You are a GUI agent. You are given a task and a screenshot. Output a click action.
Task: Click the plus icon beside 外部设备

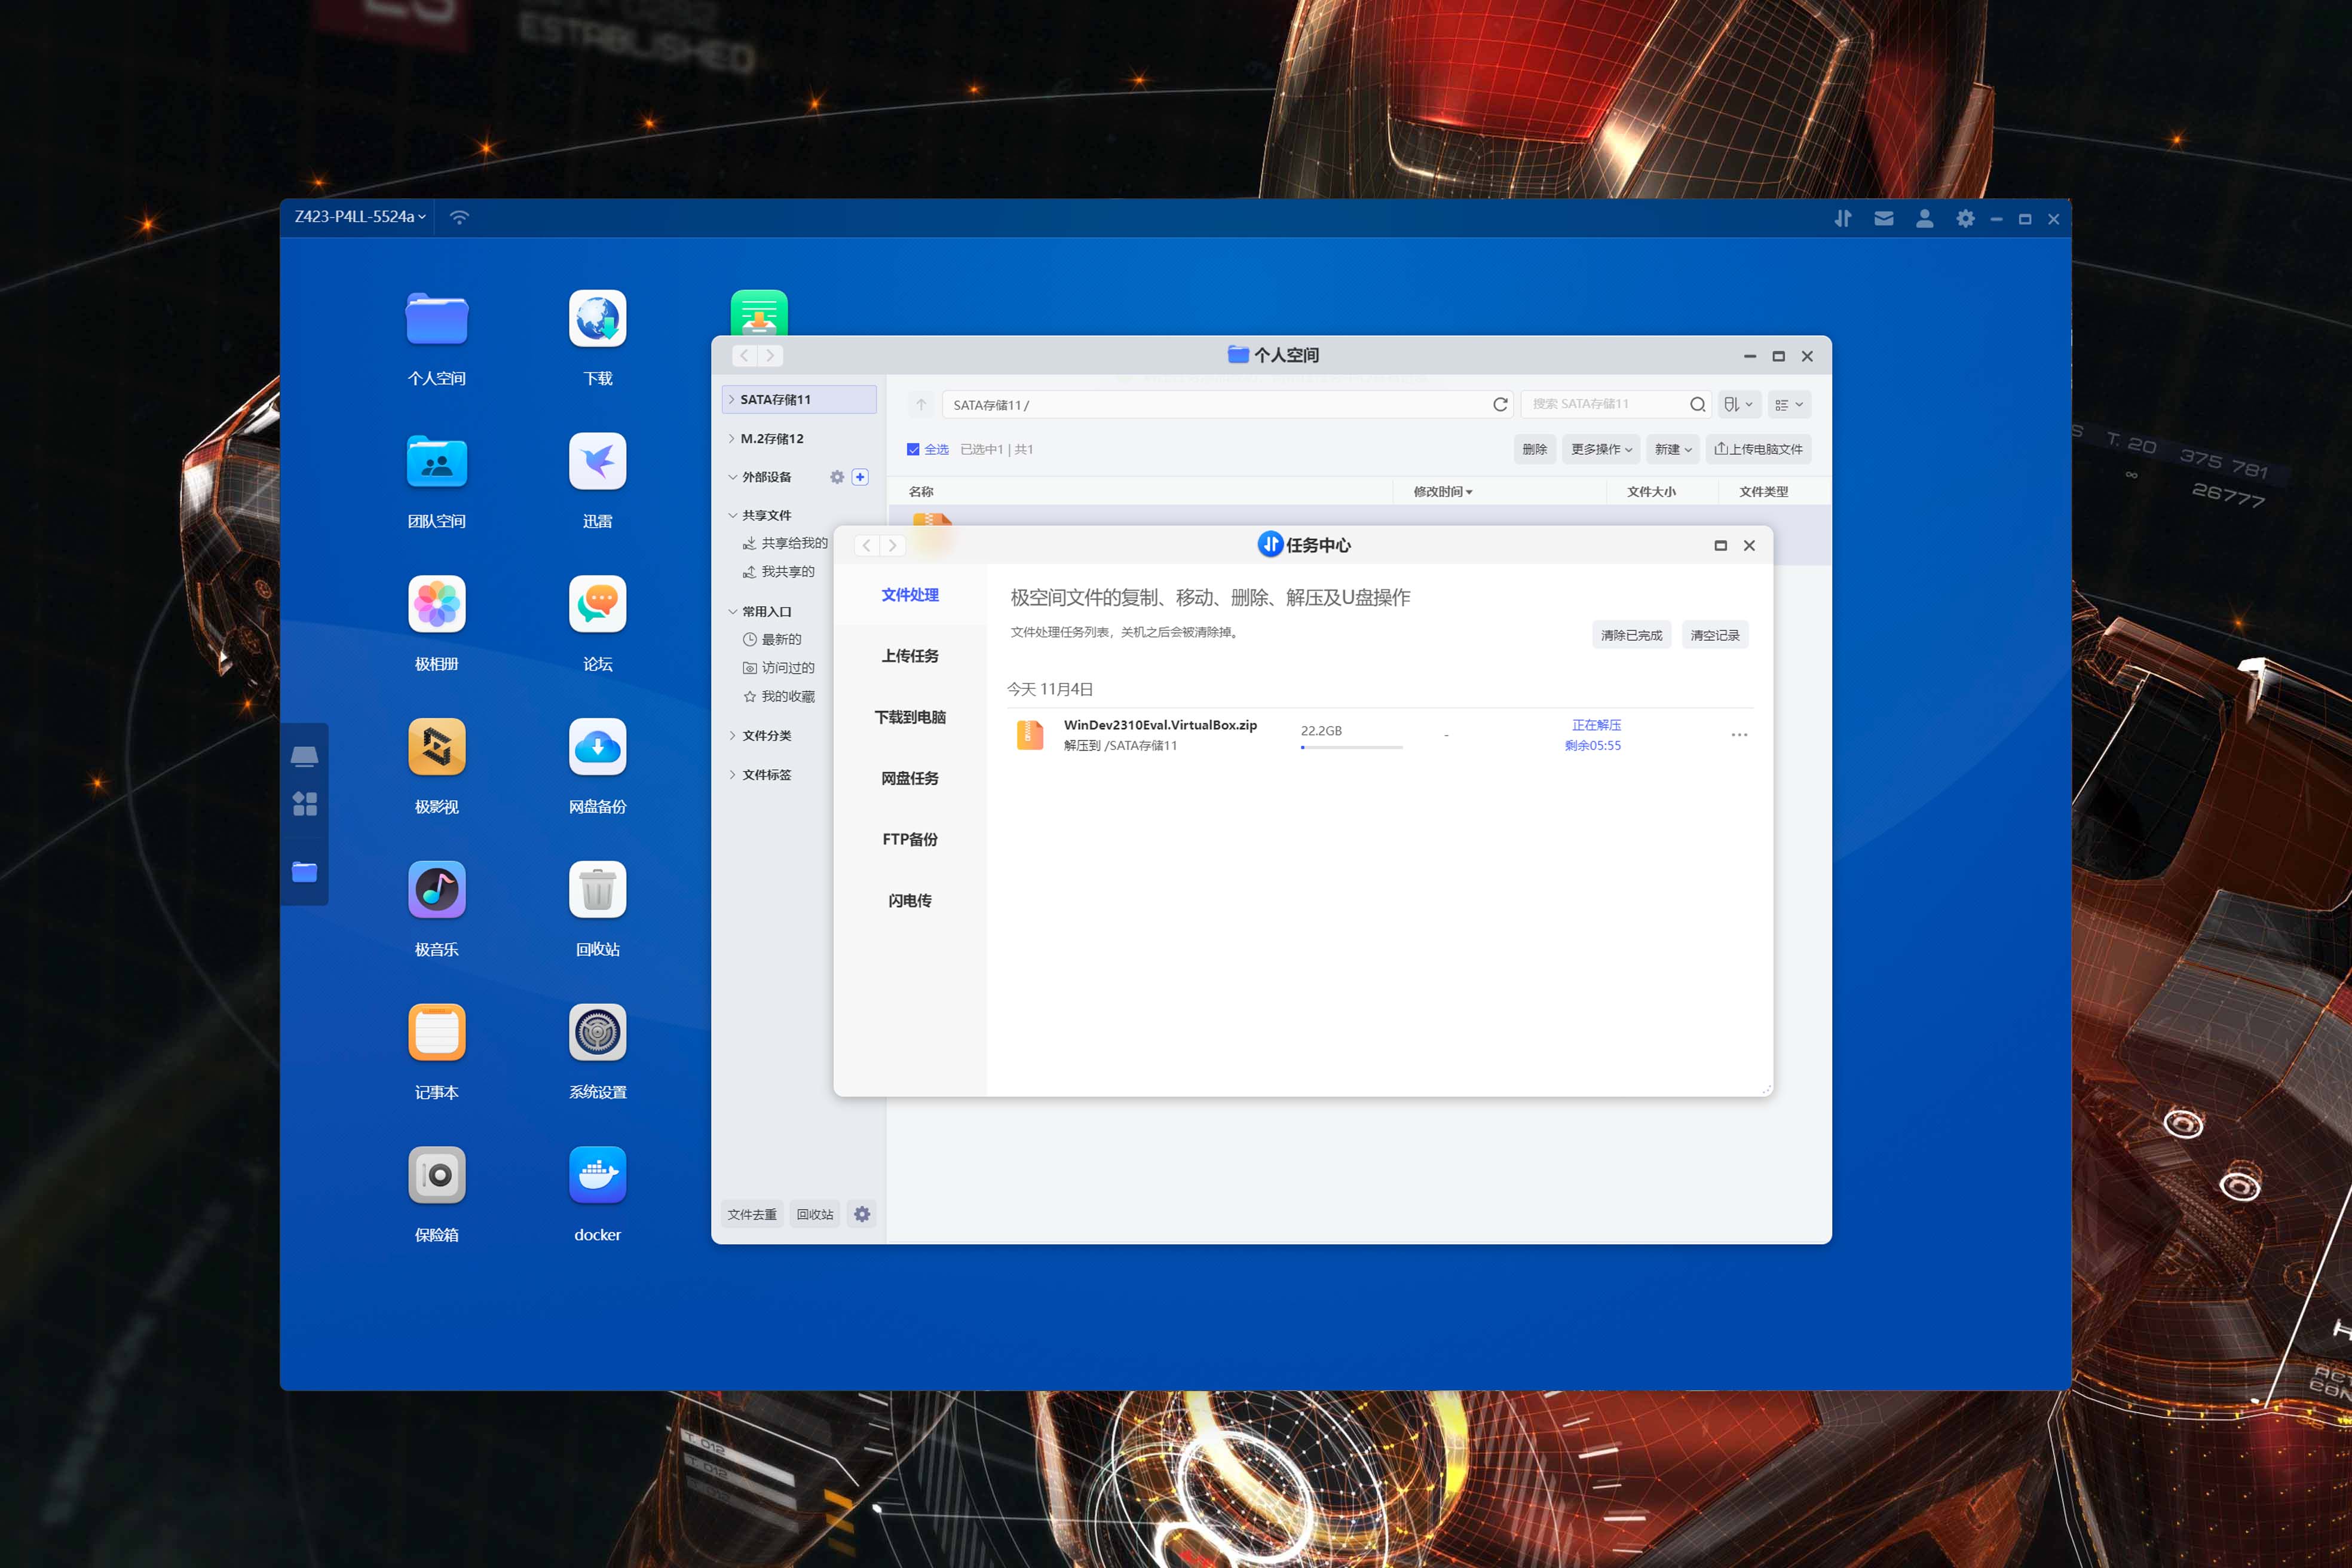[860, 477]
